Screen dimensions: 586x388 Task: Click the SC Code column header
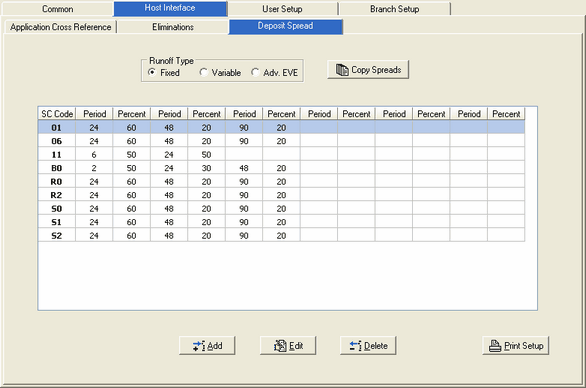coord(57,114)
